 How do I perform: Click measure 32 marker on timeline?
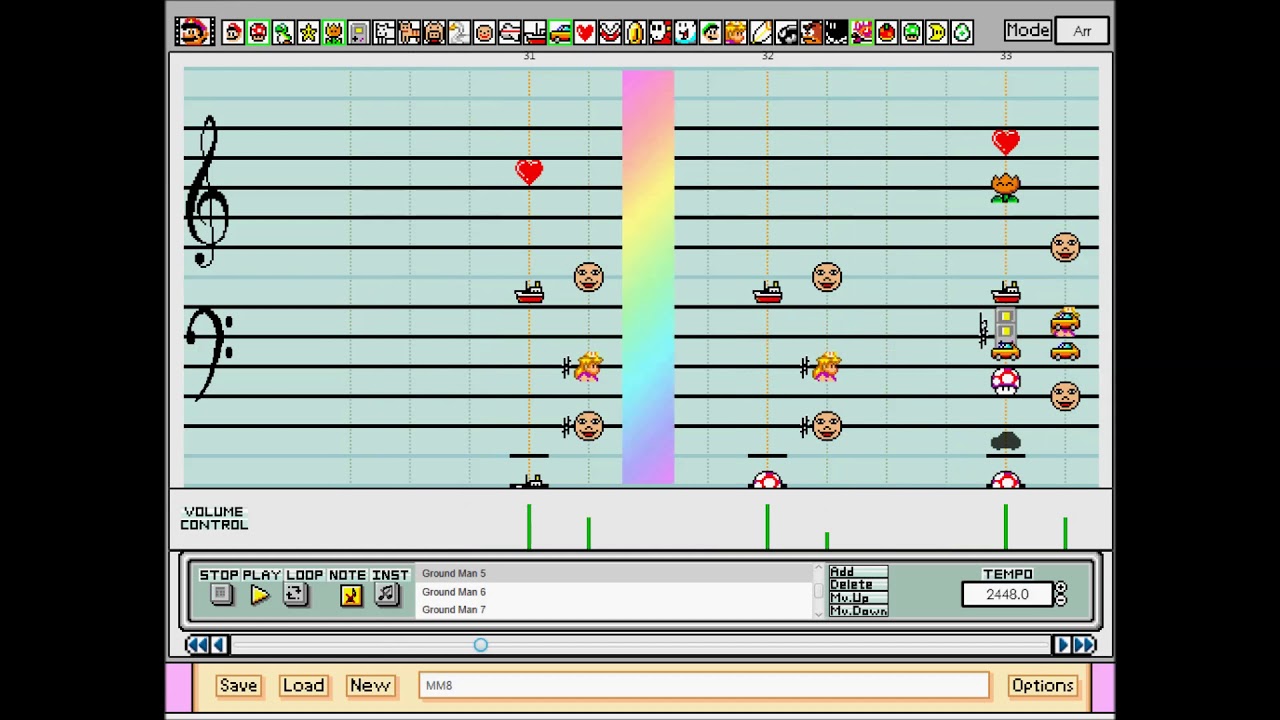pos(767,56)
